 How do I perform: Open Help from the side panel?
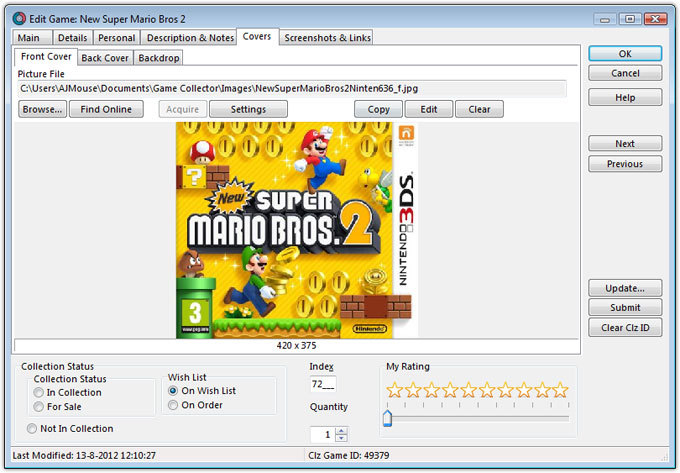click(625, 98)
